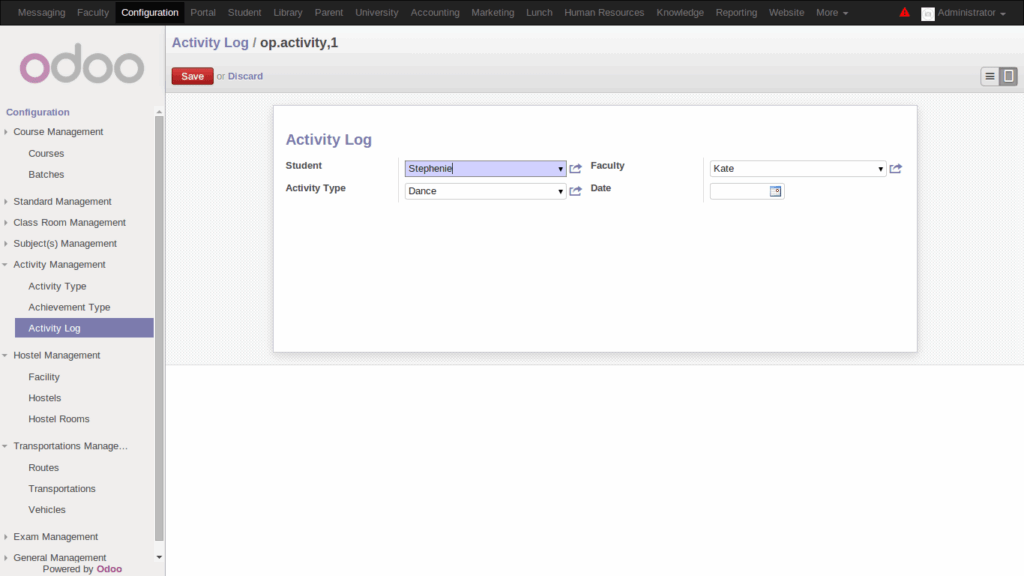Image resolution: width=1024 pixels, height=576 pixels.
Task: Expand the Course Management section
Action: coord(58,132)
